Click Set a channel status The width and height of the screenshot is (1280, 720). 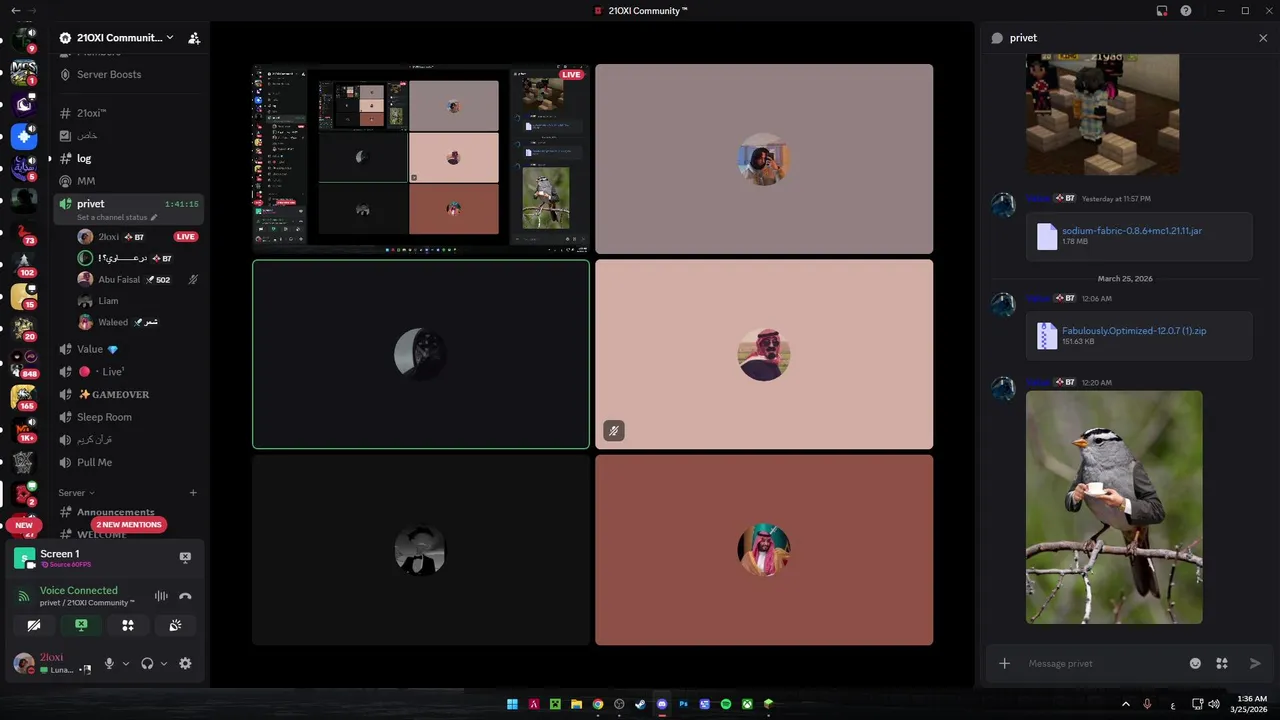pyautogui.click(x=117, y=217)
